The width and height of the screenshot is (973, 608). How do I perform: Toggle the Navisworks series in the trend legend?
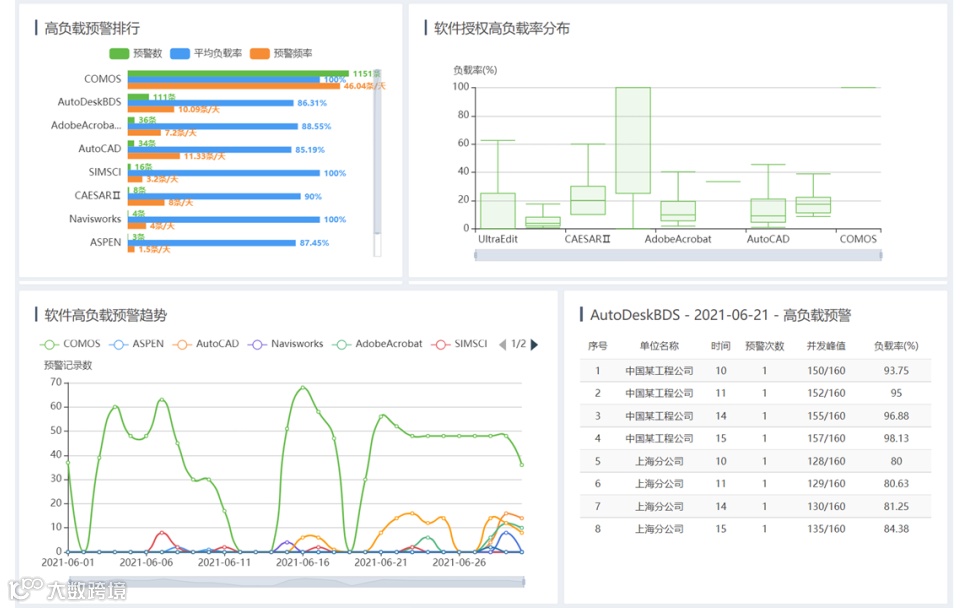pos(285,344)
